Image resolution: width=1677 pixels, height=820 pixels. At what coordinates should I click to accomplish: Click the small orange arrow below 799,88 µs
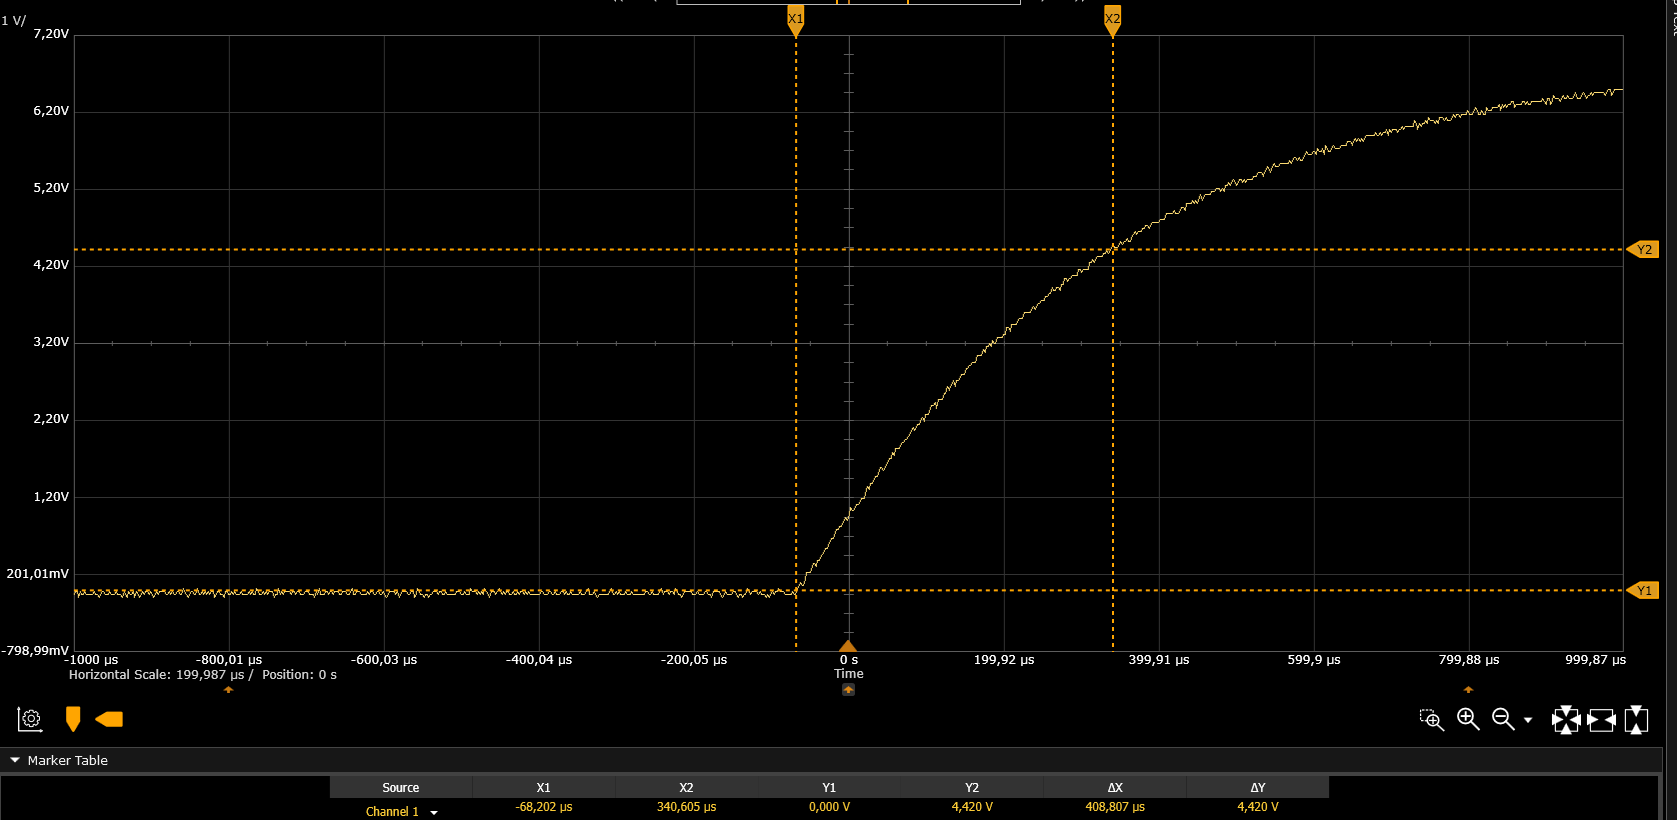[x=1468, y=690]
